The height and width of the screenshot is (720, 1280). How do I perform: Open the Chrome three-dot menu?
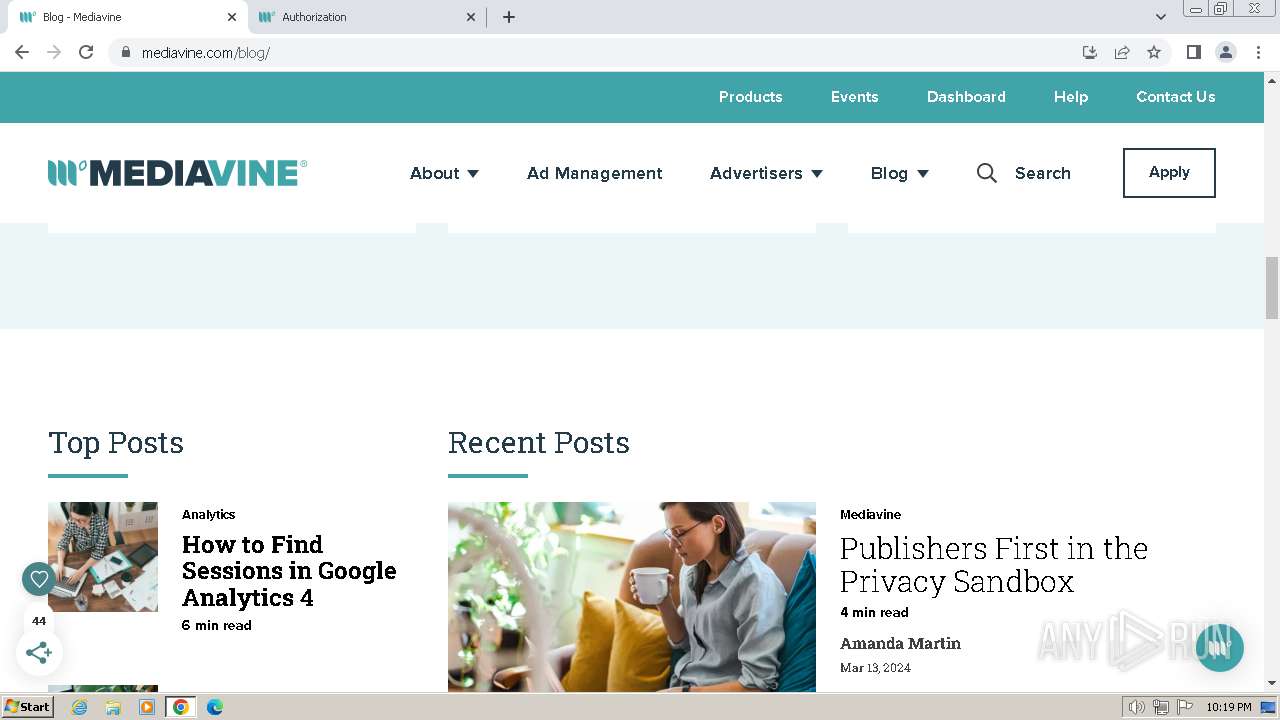pyautogui.click(x=1258, y=52)
